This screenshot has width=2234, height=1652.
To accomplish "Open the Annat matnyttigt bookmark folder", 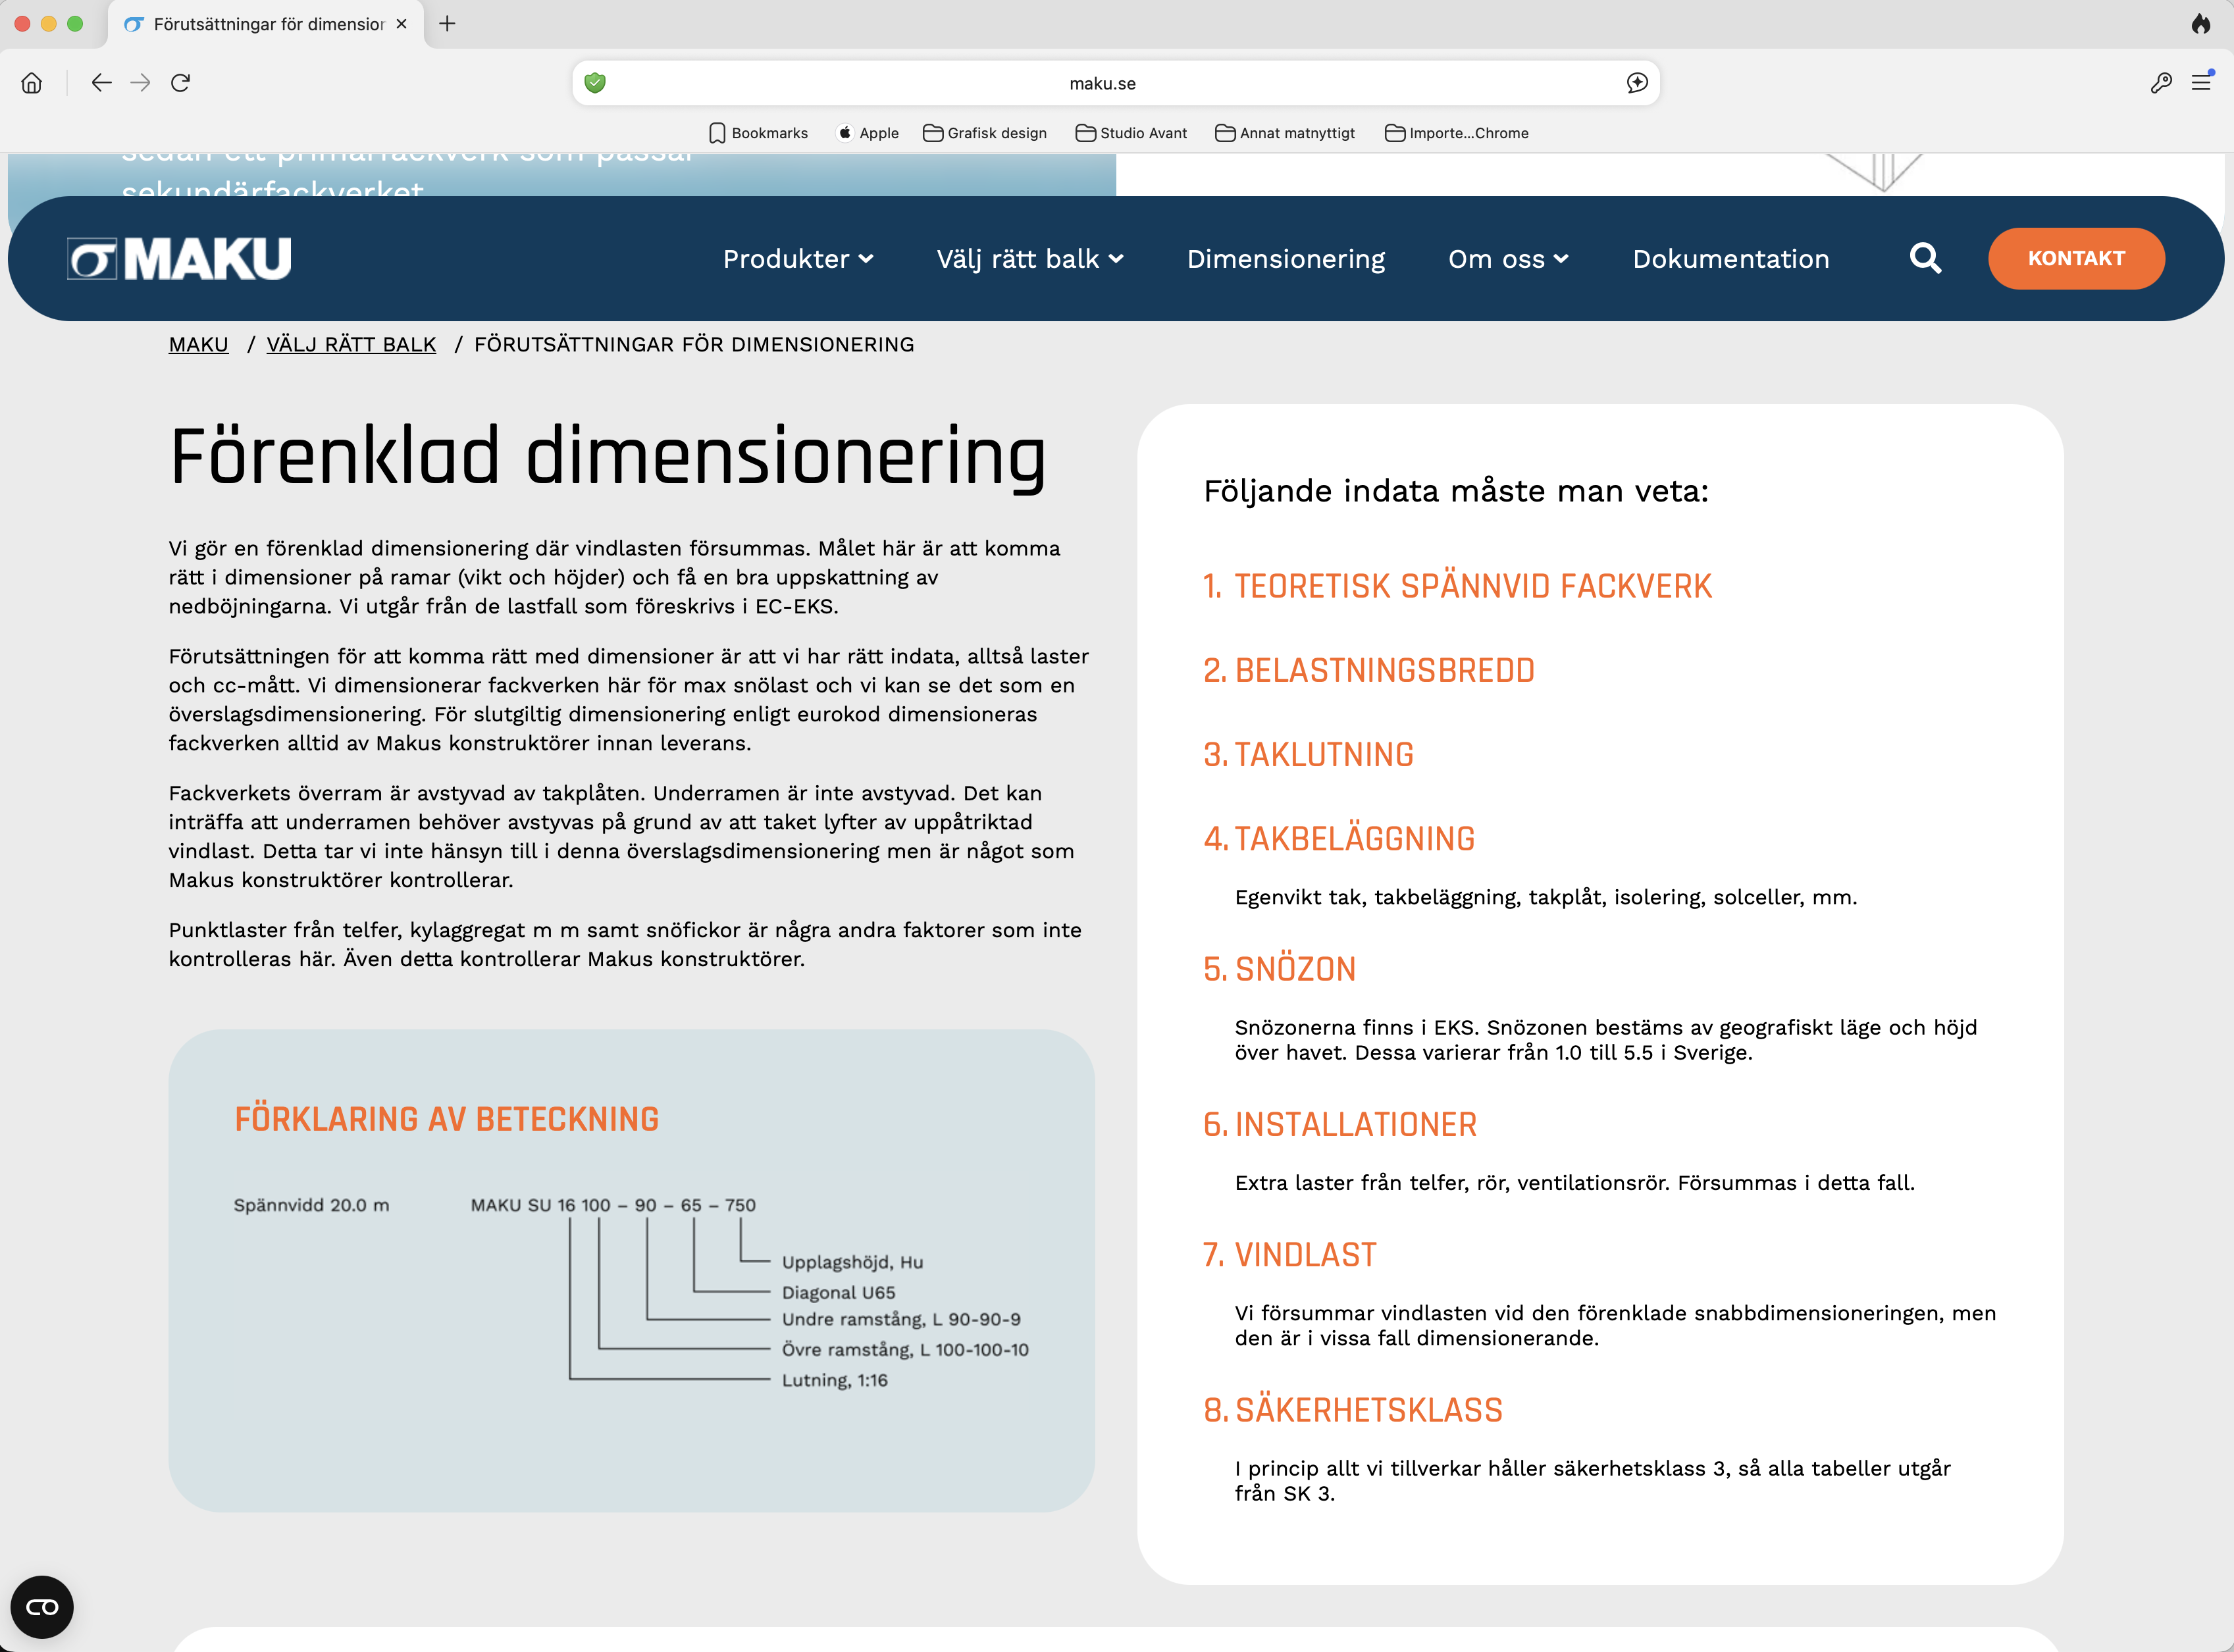I will pyautogui.click(x=1285, y=133).
